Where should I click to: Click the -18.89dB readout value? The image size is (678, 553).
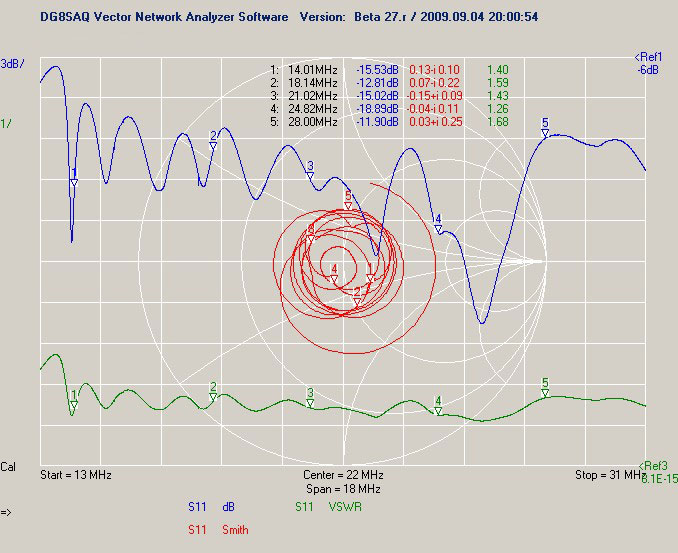coord(377,109)
